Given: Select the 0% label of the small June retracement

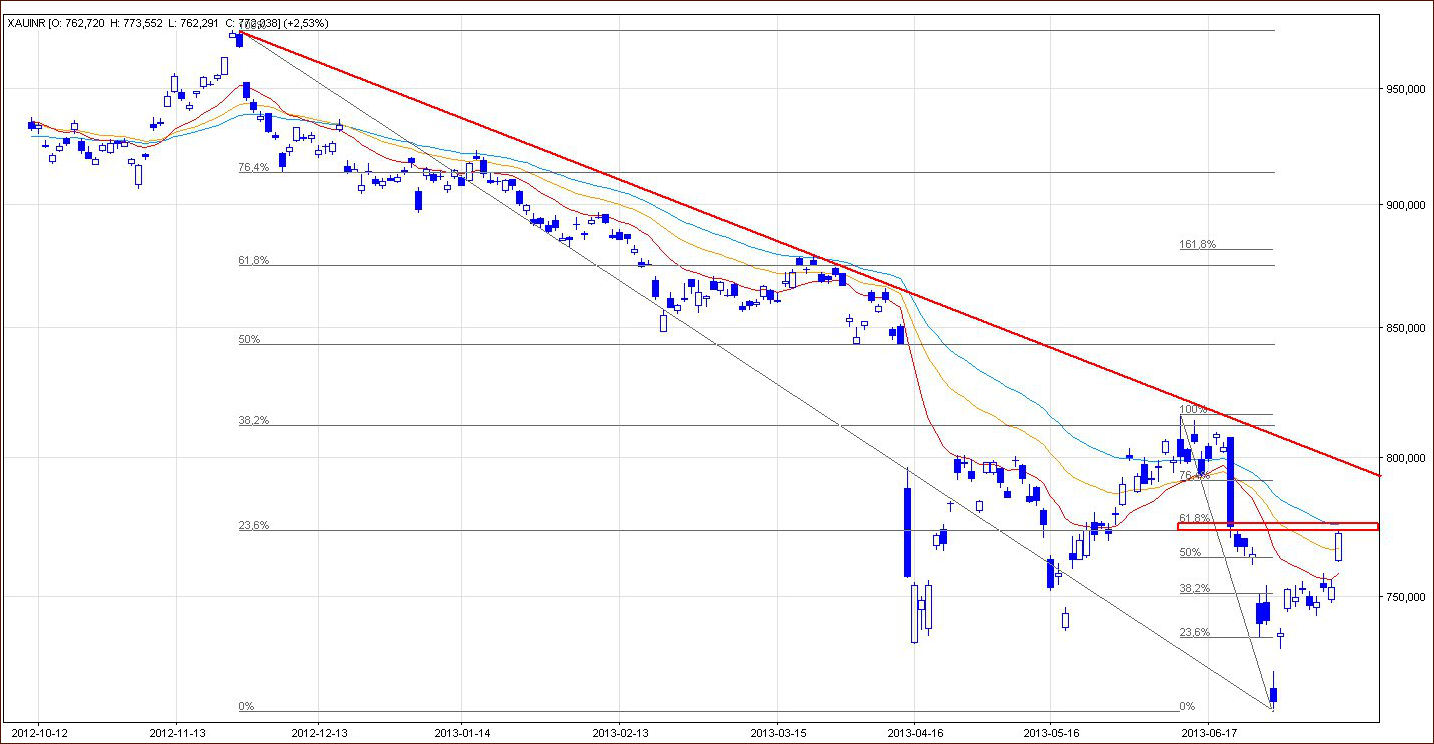Looking at the screenshot, I should click(x=1188, y=706).
